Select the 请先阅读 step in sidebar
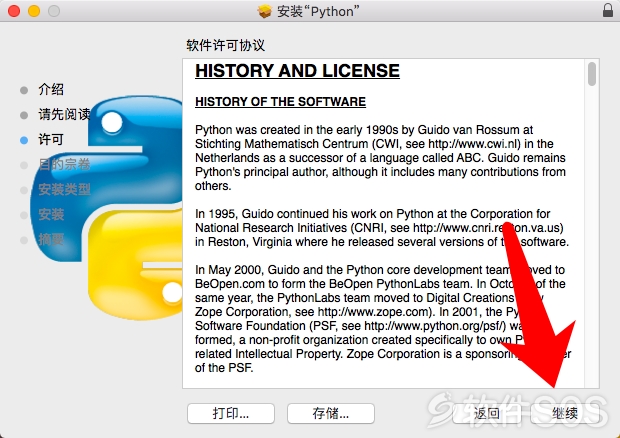The width and height of the screenshot is (620, 438). point(64,114)
